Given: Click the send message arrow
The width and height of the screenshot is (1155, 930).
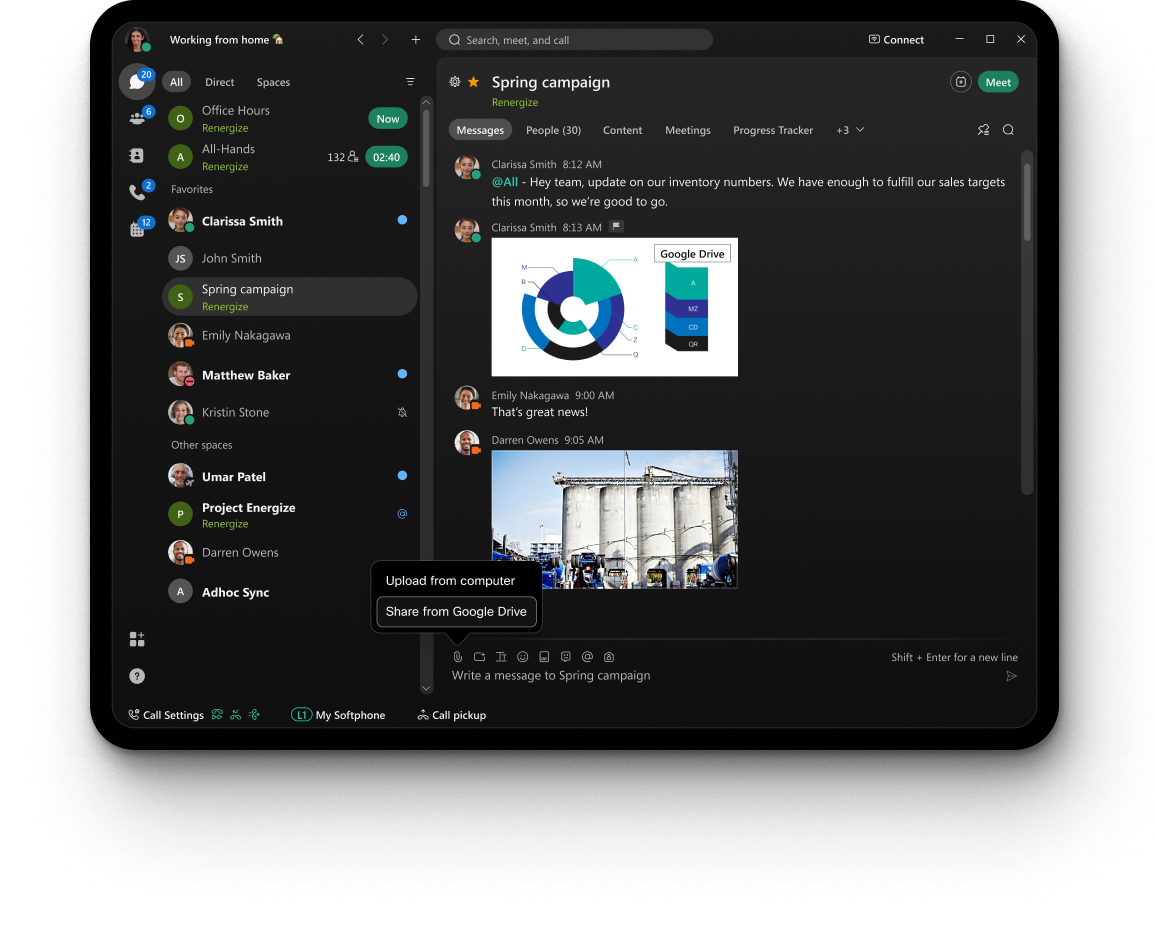Looking at the screenshot, I should coord(1011,676).
